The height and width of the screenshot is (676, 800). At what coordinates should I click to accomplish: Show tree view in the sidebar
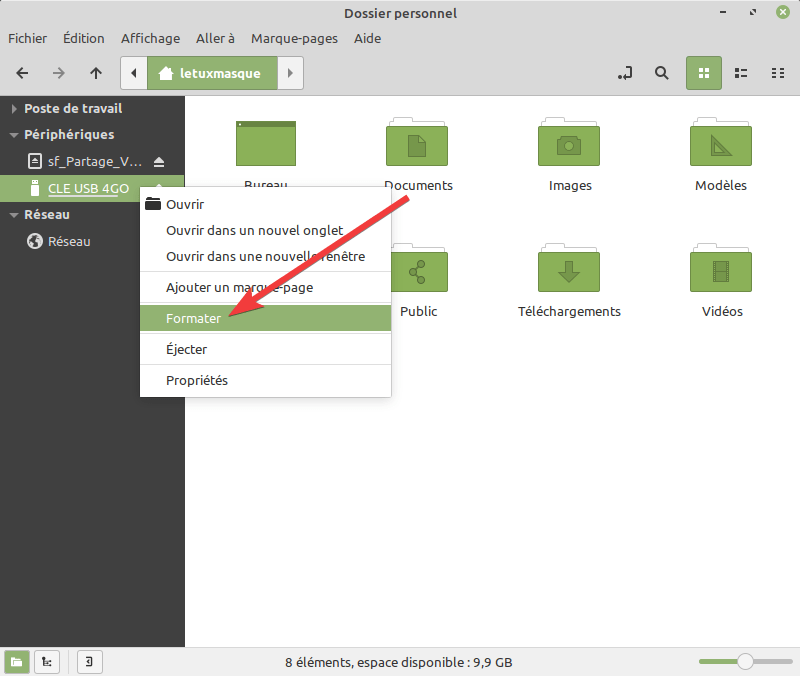[x=47, y=662]
